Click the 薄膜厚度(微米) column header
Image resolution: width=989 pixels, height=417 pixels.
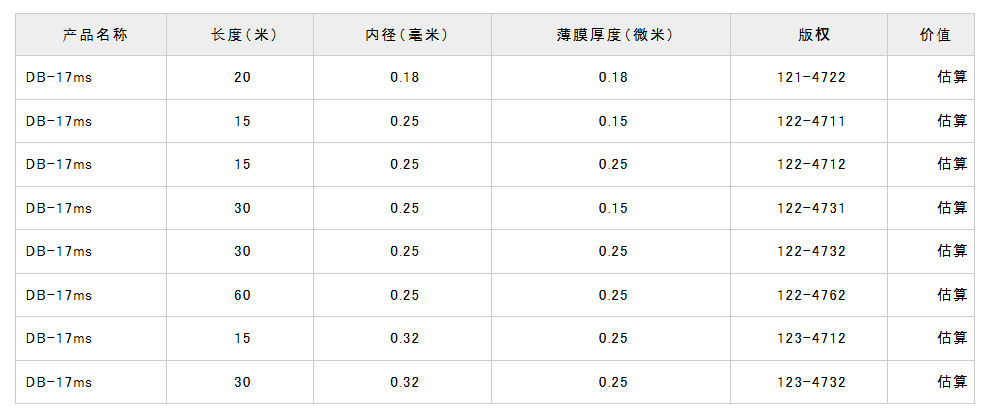(614, 35)
